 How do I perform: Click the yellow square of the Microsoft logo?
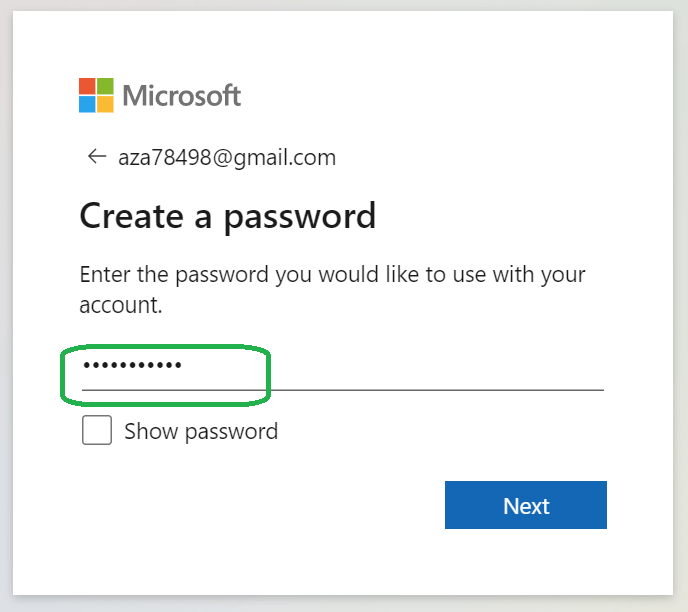(x=105, y=104)
